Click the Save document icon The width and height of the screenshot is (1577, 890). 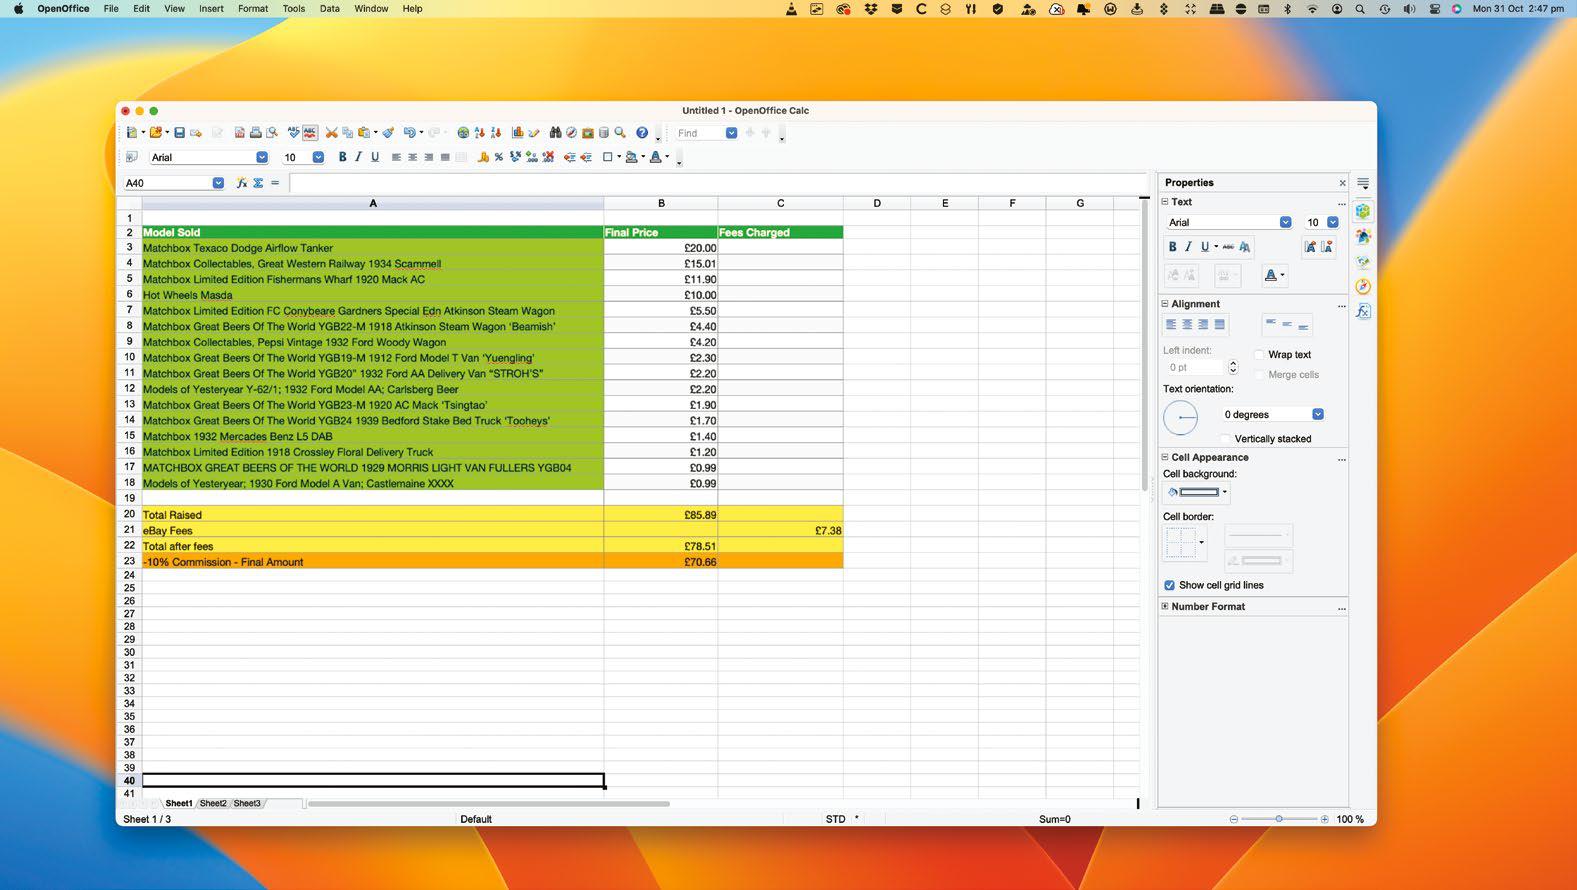[x=180, y=133]
